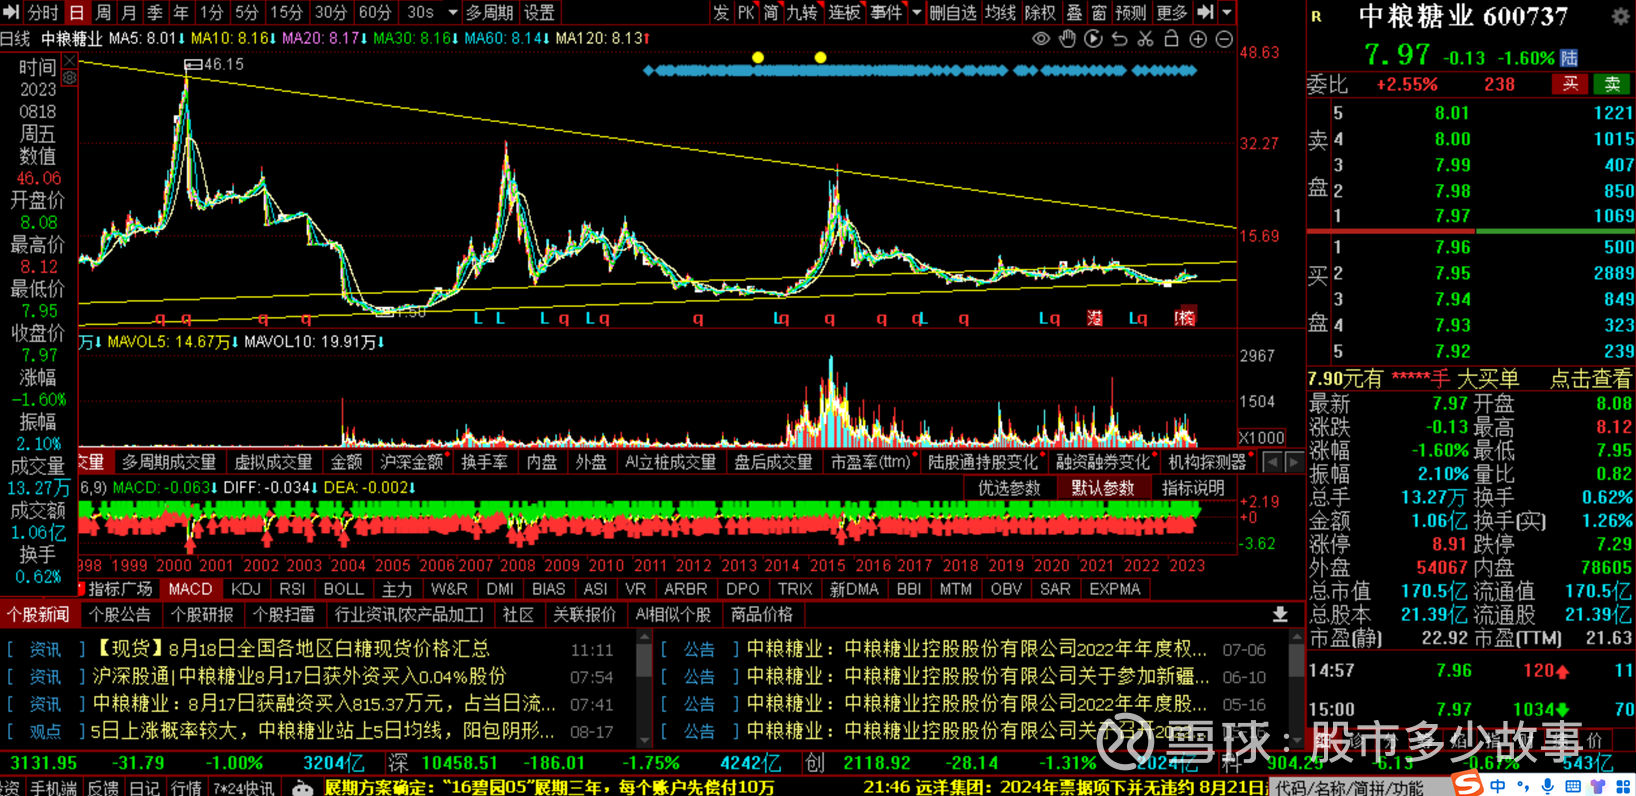Download news with the download arrow icon
Image resolution: width=1636 pixels, height=796 pixels.
1279,614
